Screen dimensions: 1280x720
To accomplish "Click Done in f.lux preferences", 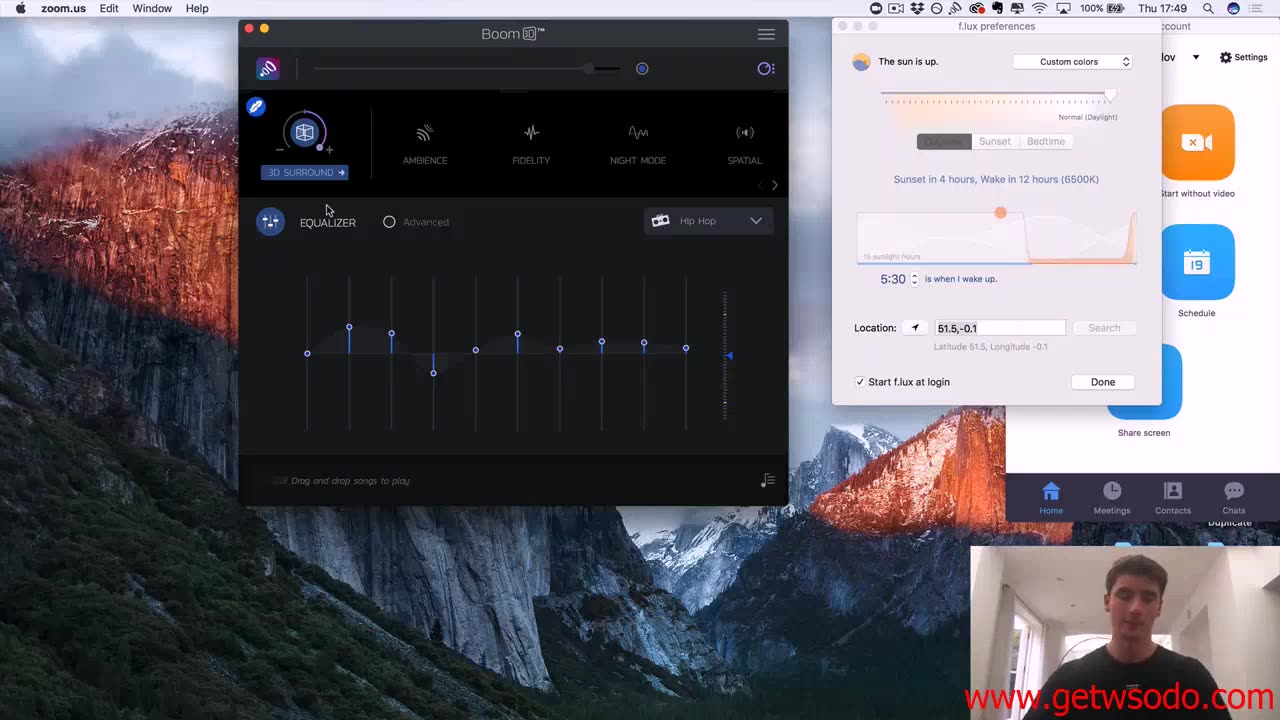I will click(x=1103, y=382).
